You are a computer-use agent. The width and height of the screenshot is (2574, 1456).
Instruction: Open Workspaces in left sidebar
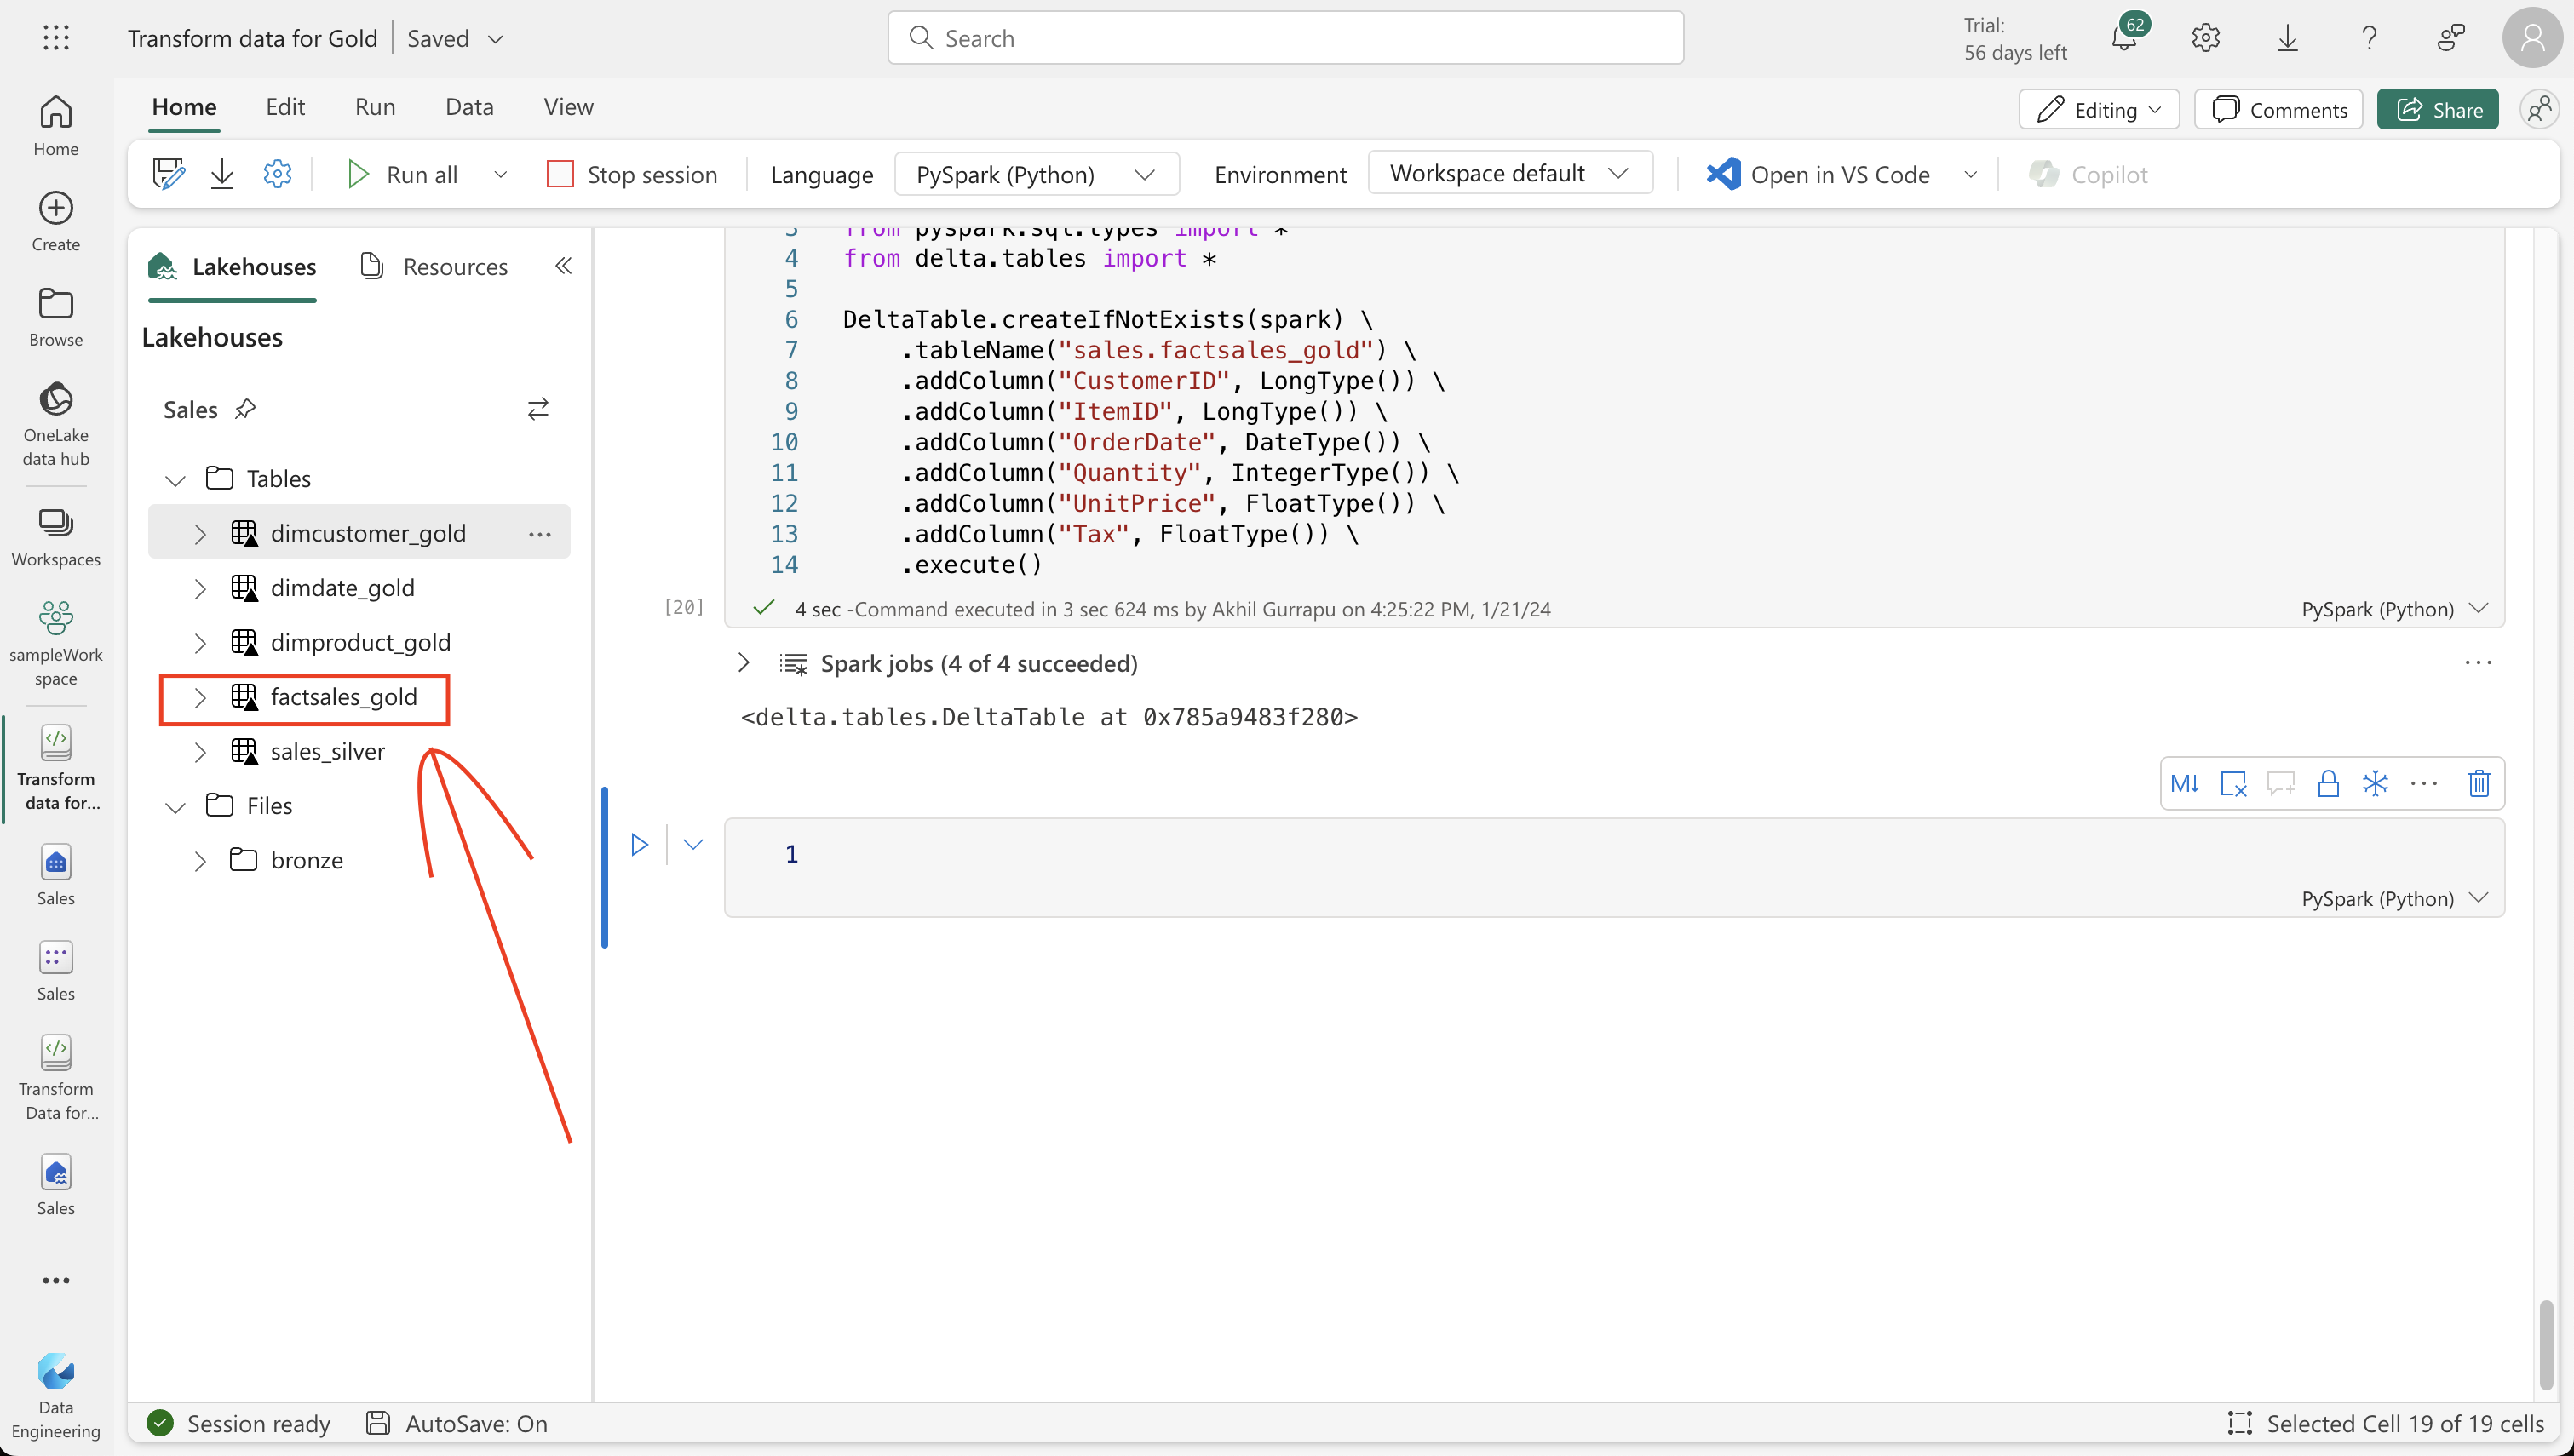(x=56, y=538)
